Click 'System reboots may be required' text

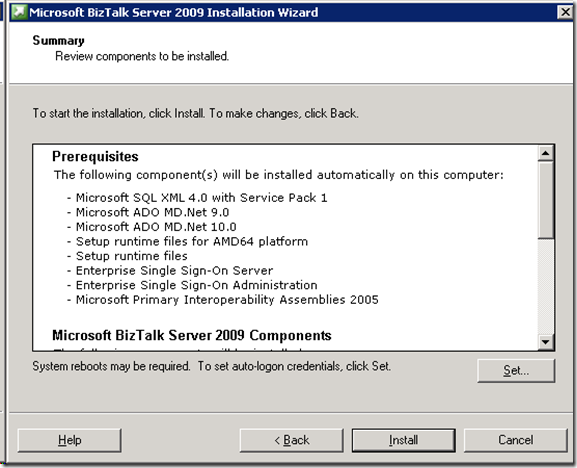coord(111,366)
